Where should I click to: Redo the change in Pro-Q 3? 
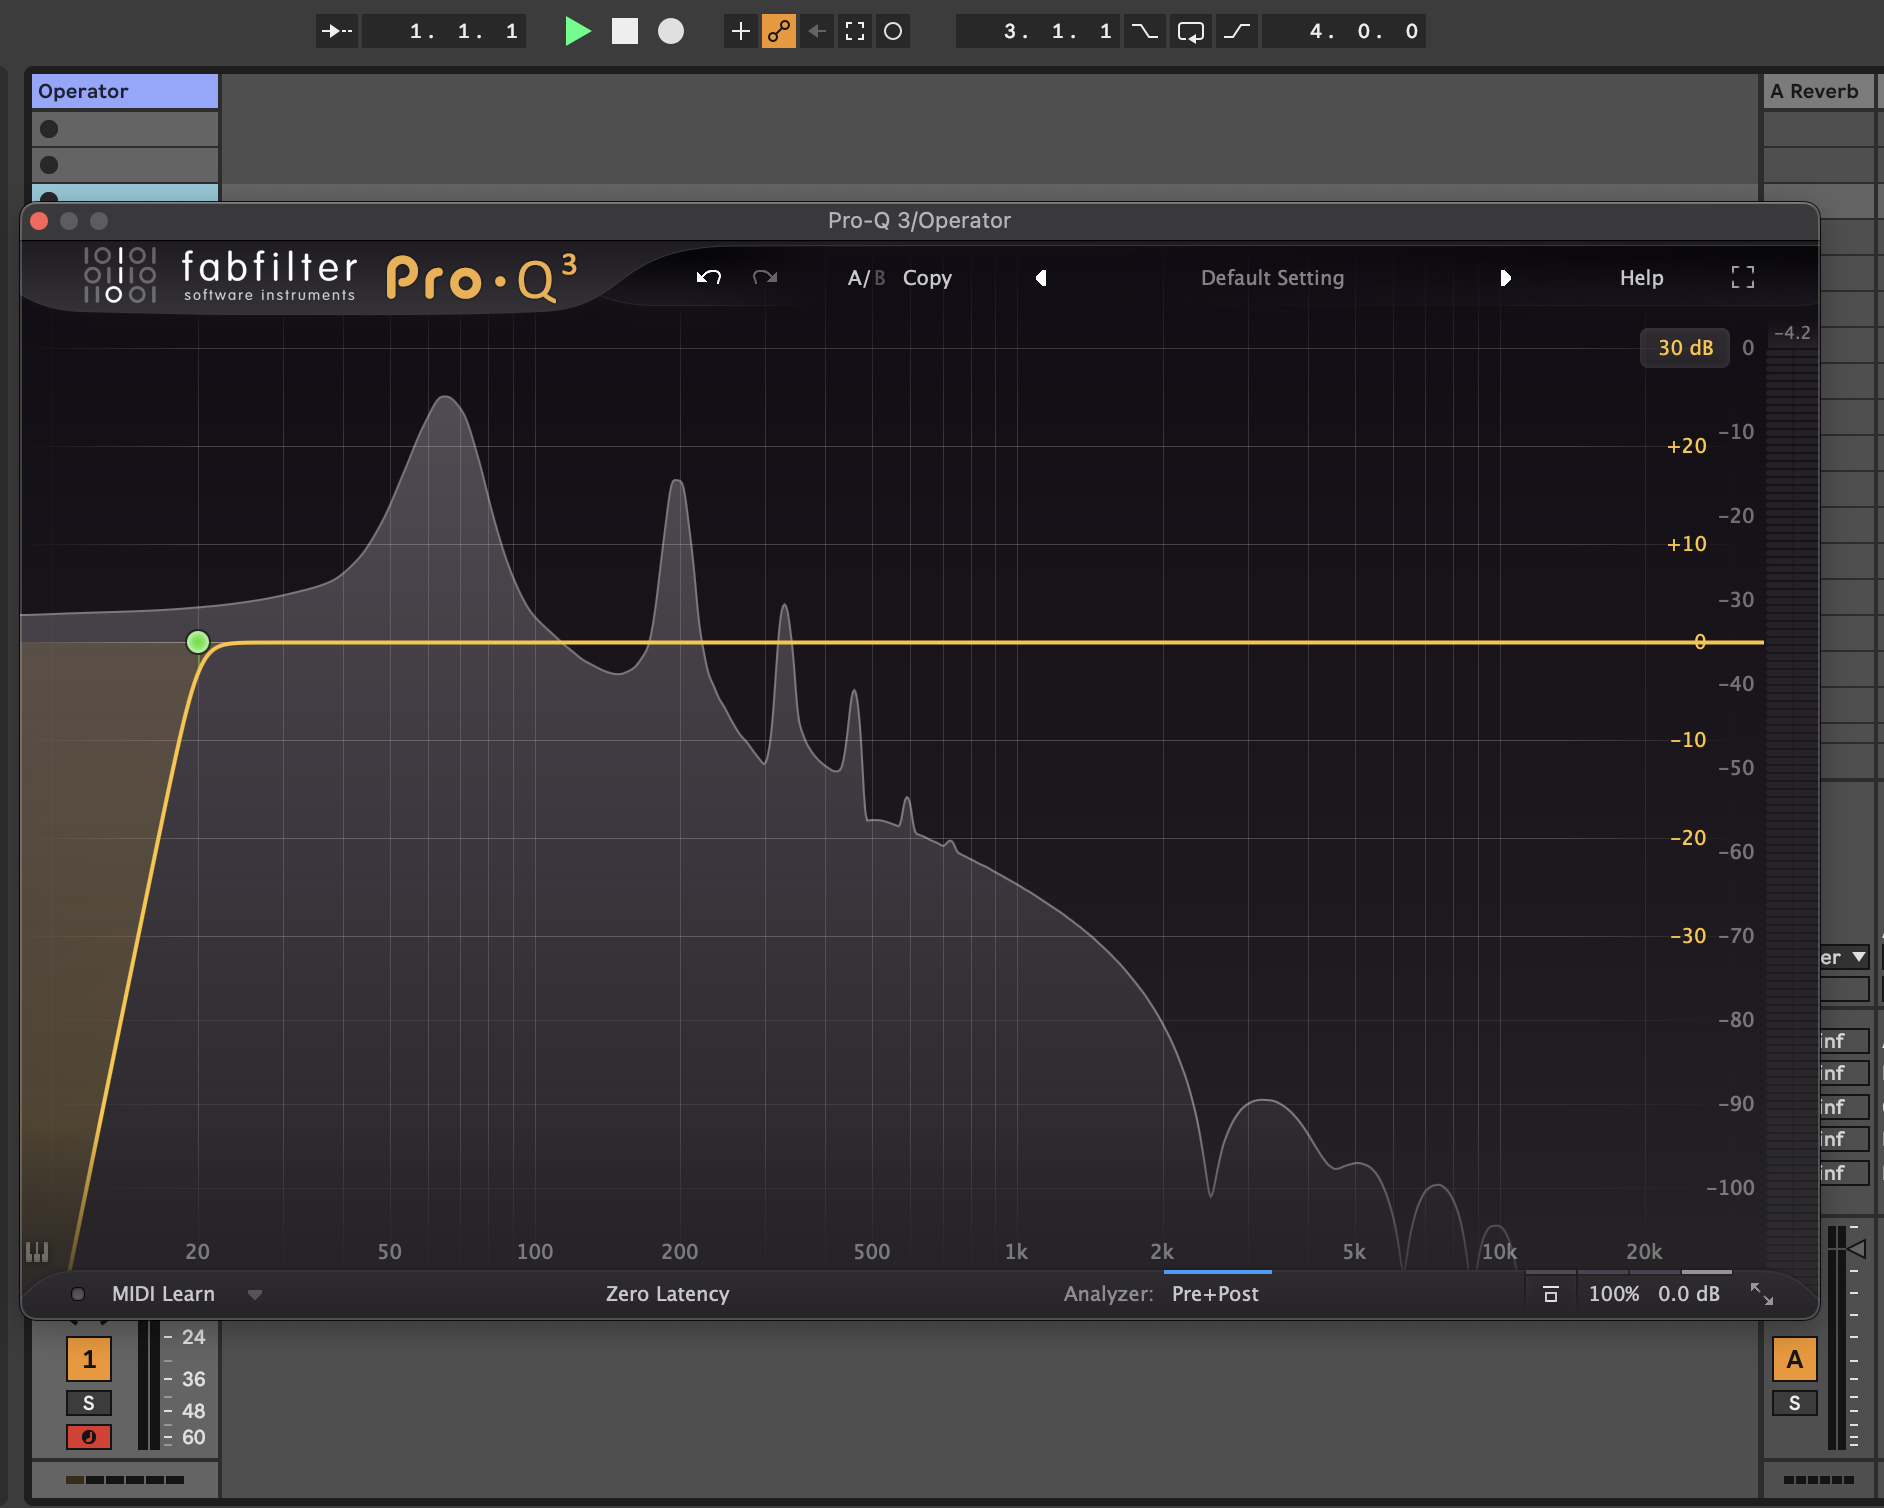pos(765,277)
